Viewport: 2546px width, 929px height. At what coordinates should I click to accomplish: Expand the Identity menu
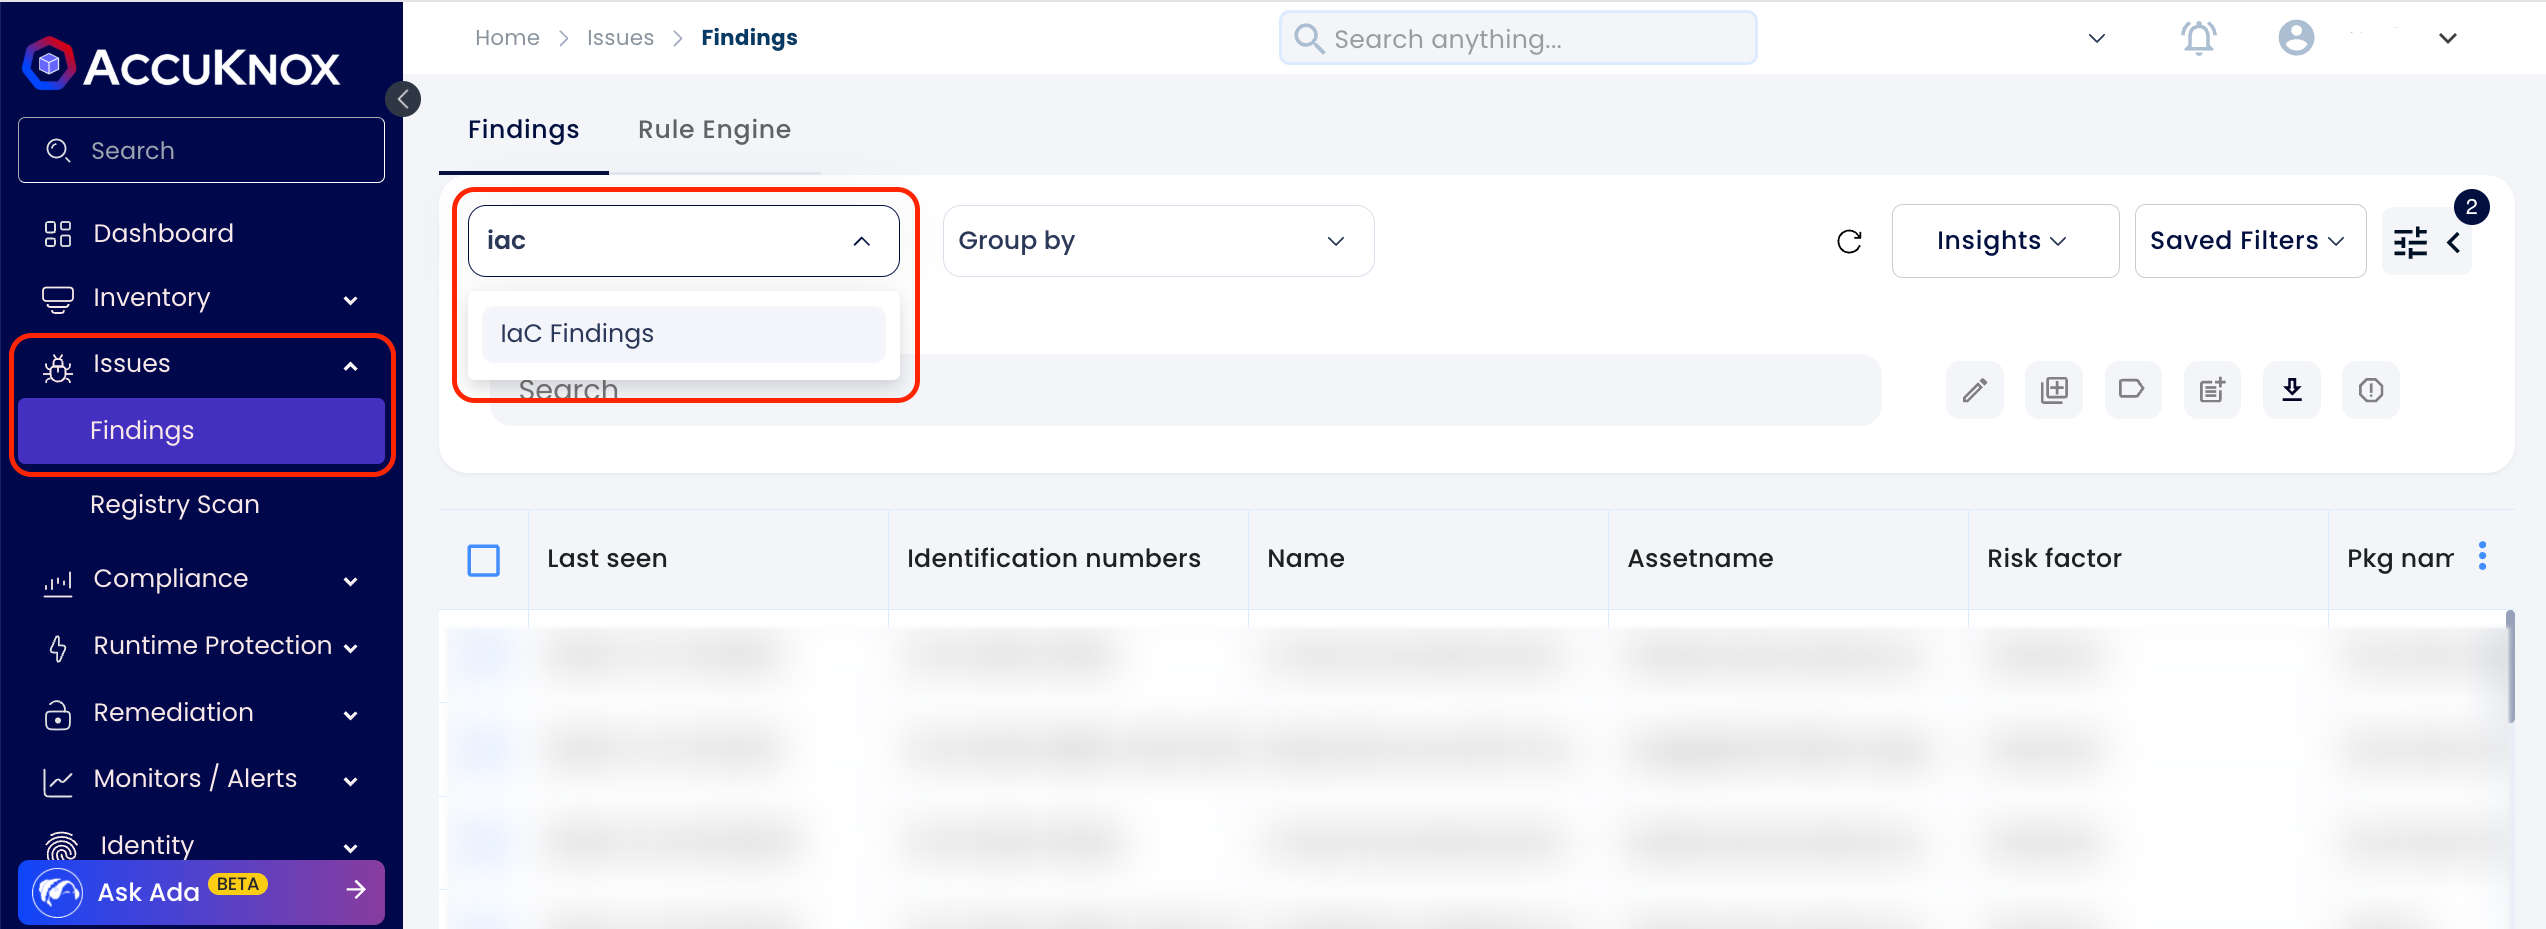click(x=200, y=845)
